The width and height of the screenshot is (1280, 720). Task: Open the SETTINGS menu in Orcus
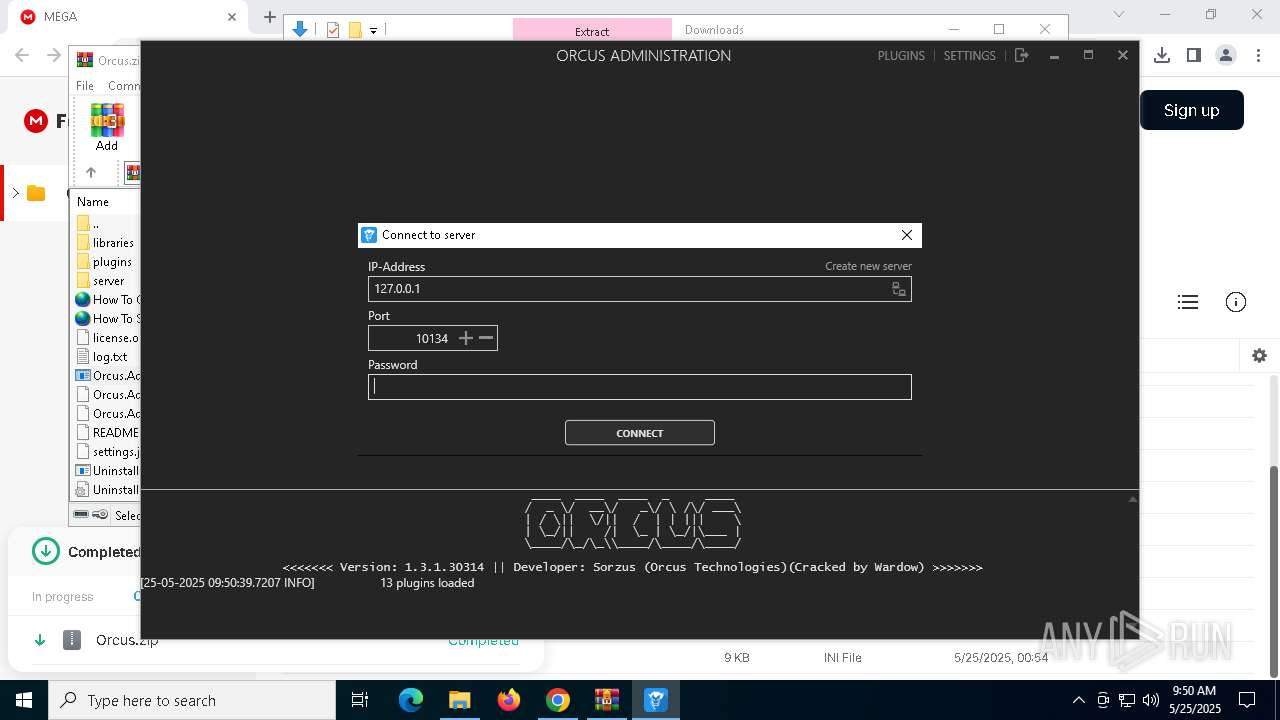click(x=970, y=56)
